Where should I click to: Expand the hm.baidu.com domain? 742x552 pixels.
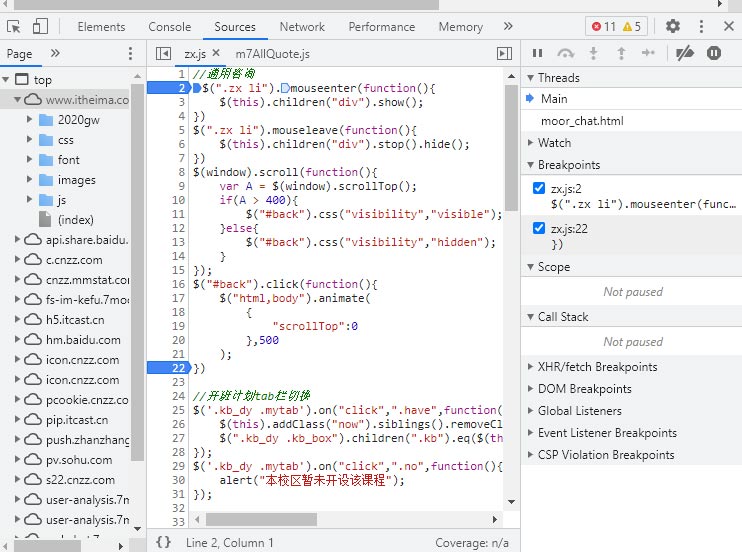click(18, 339)
